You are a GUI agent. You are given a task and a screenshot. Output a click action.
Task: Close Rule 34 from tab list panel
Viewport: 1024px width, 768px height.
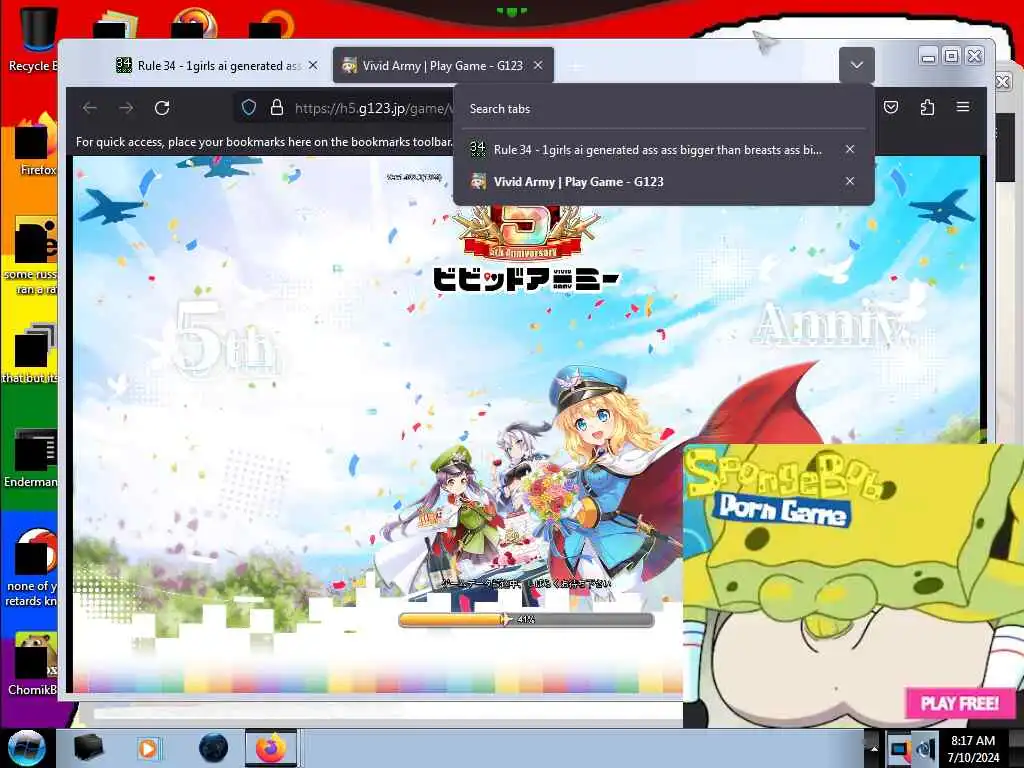tap(850, 150)
